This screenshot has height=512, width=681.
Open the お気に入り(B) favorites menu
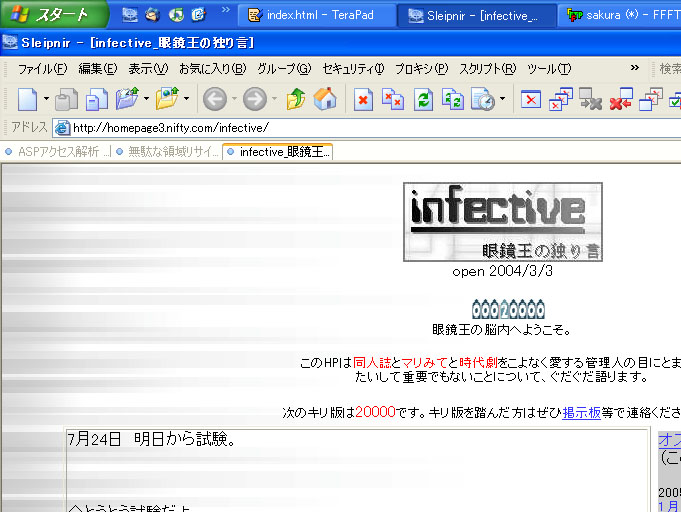tap(212, 69)
